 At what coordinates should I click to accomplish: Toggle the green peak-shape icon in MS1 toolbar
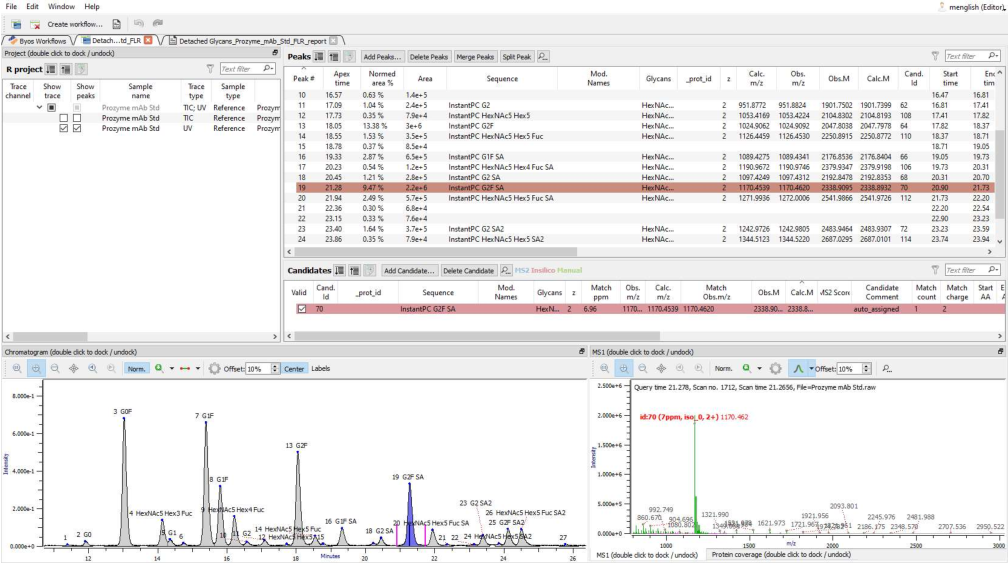click(x=798, y=368)
